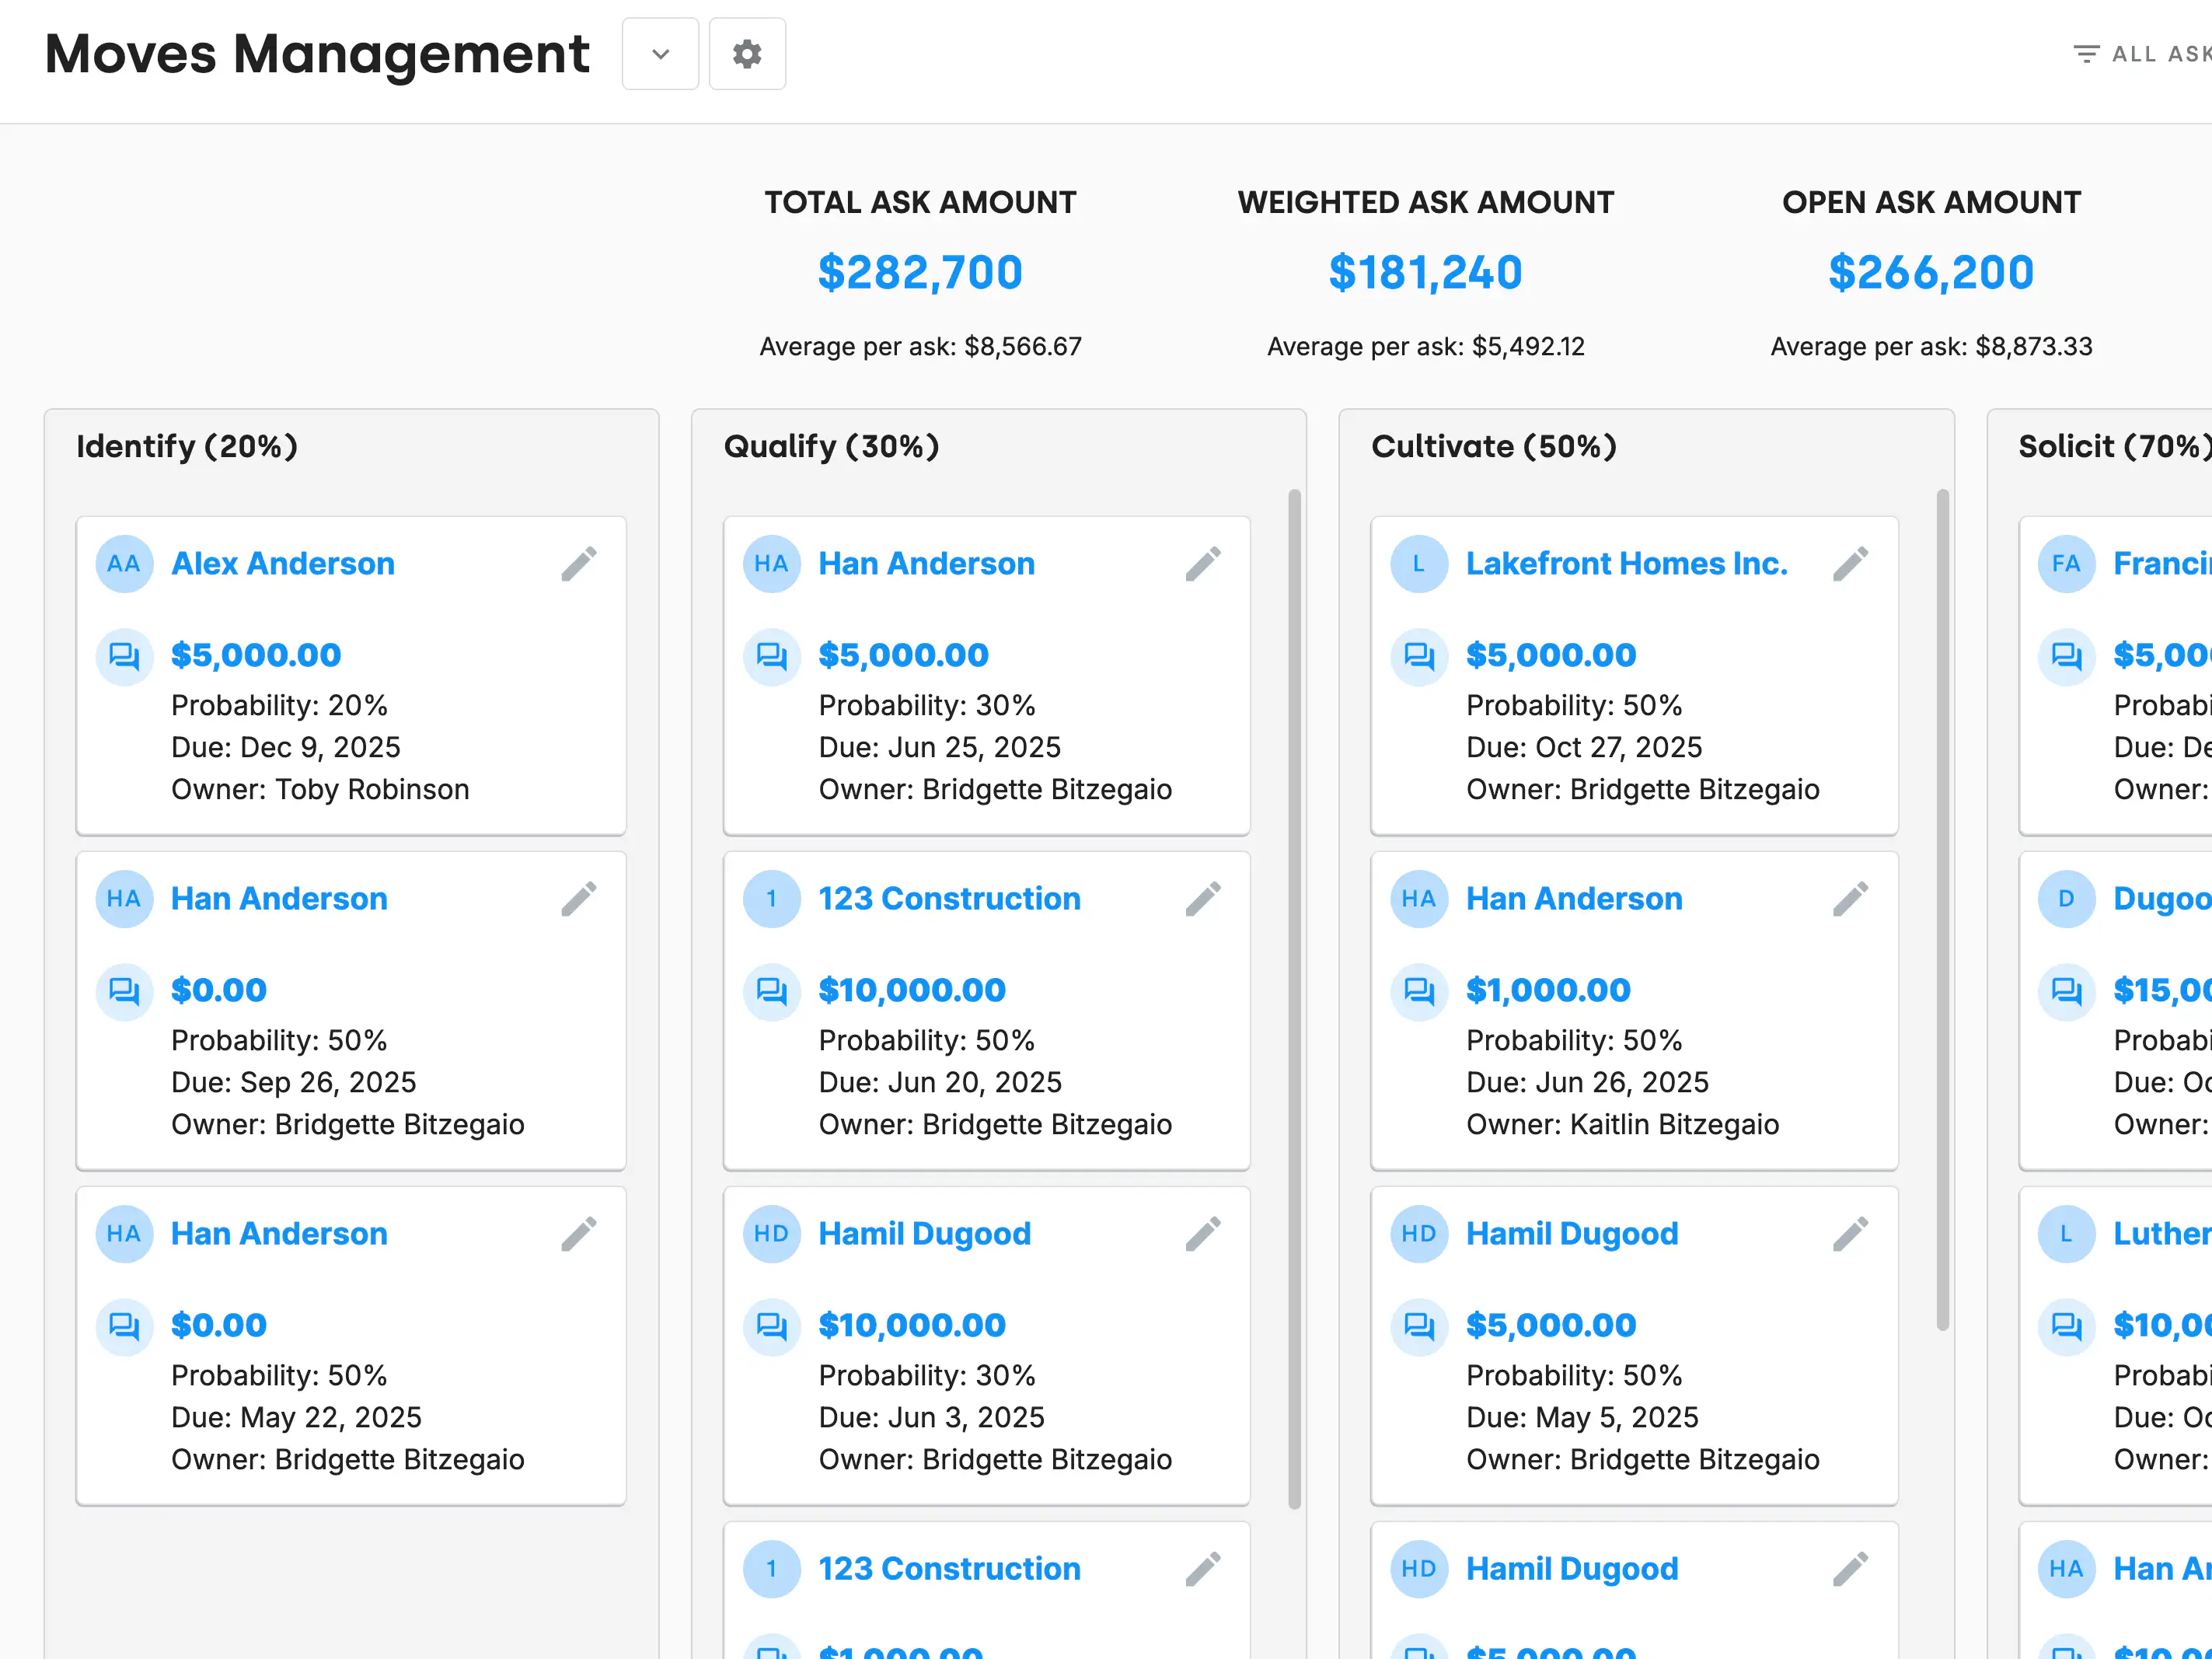This screenshot has height=1659, width=2212.
Task: Open the All Asks filter
Action: point(2145,54)
